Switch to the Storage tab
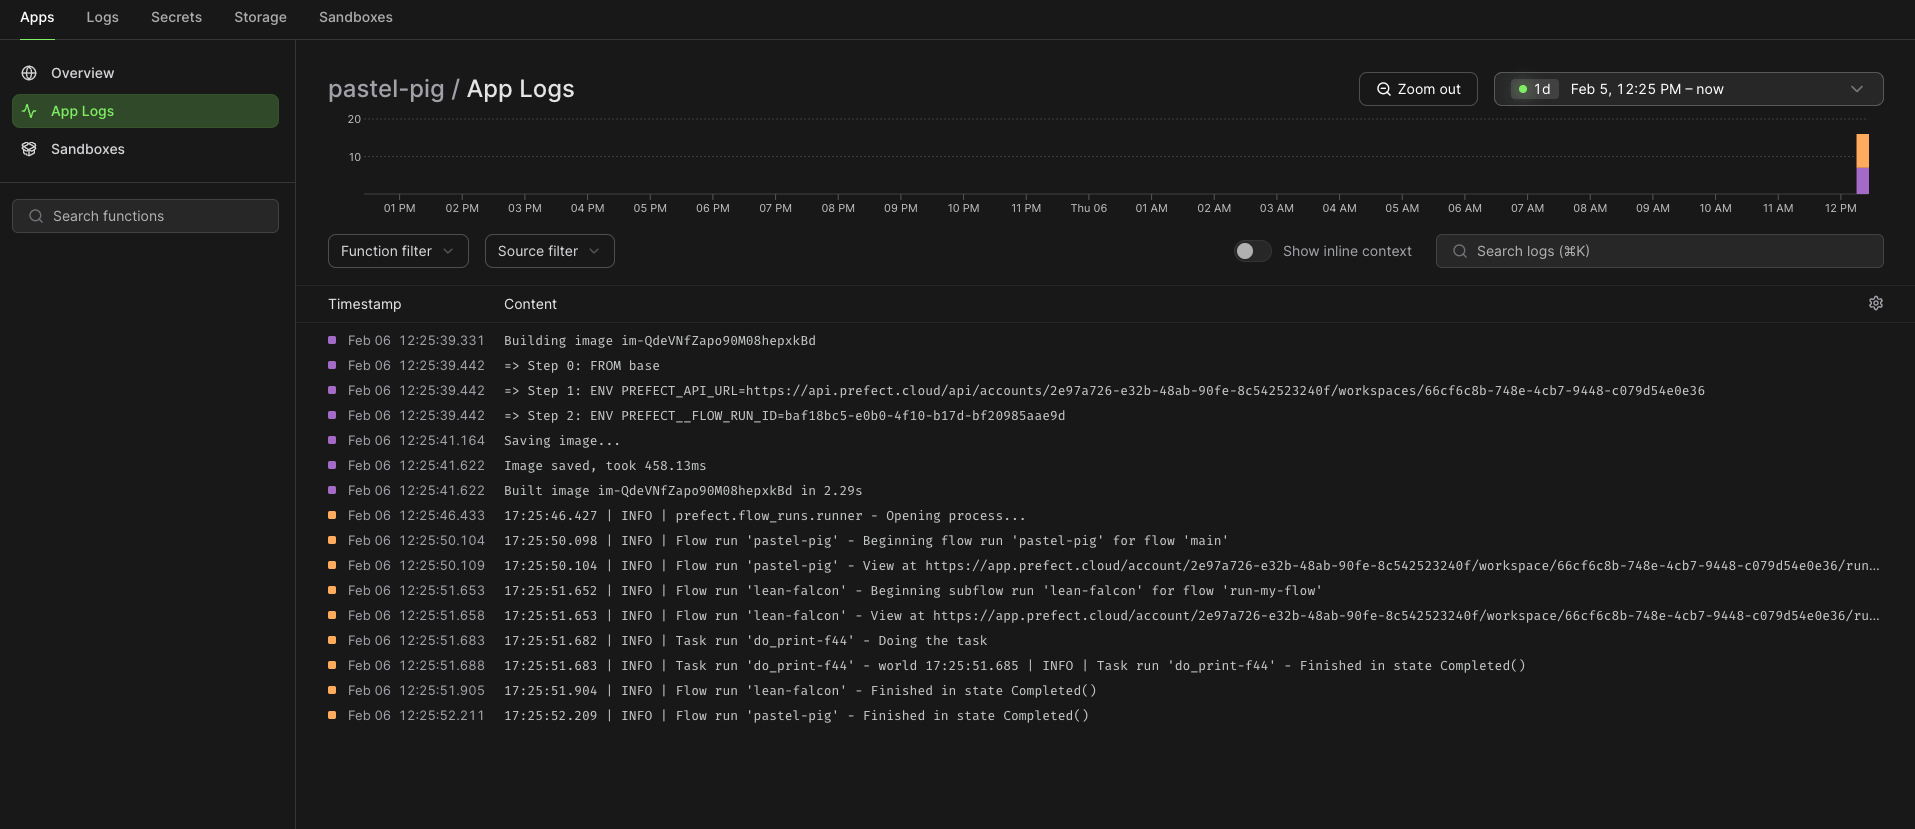The height and width of the screenshot is (829, 1915). point(260,17)
